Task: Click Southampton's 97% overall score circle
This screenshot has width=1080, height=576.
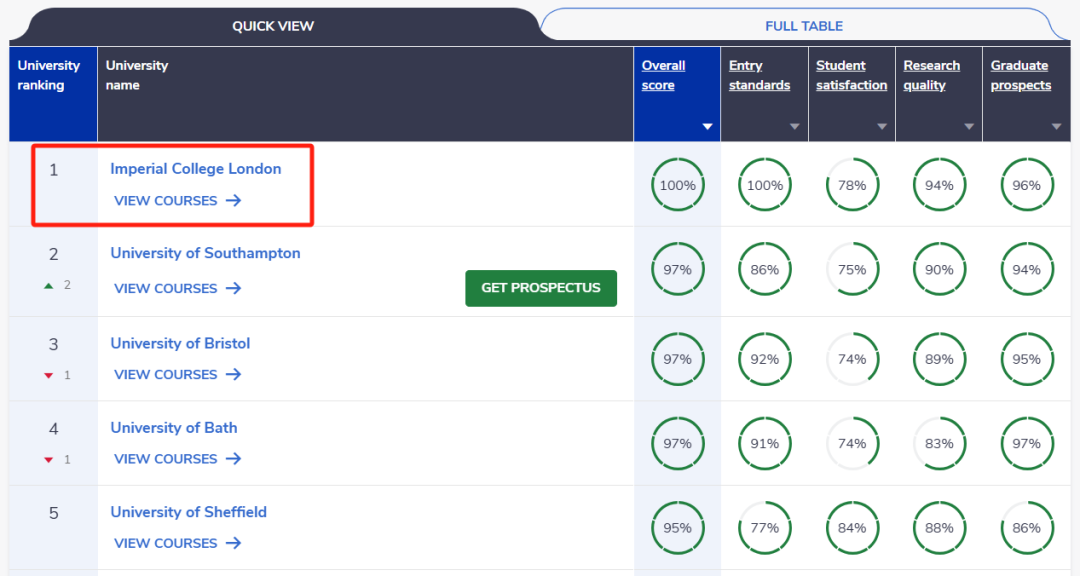Action: [x=678, y=269]
